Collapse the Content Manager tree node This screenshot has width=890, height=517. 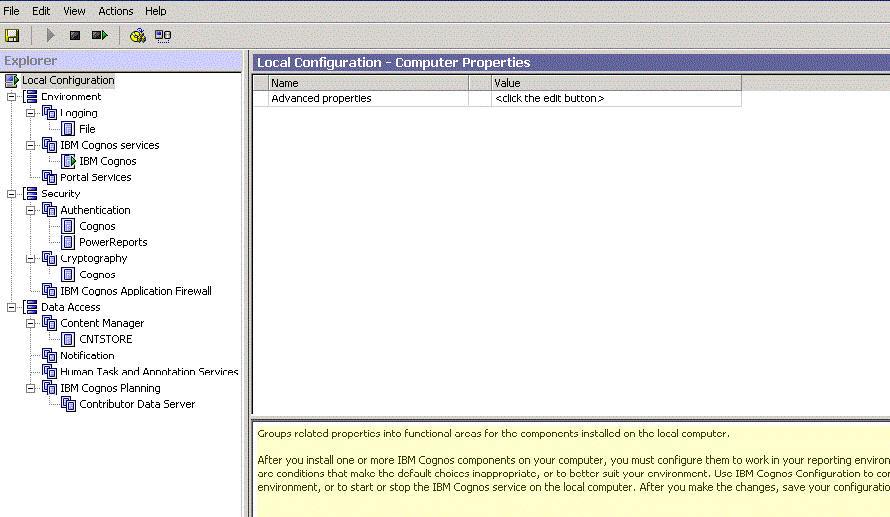pyautogui.click(x=31, y=323)
